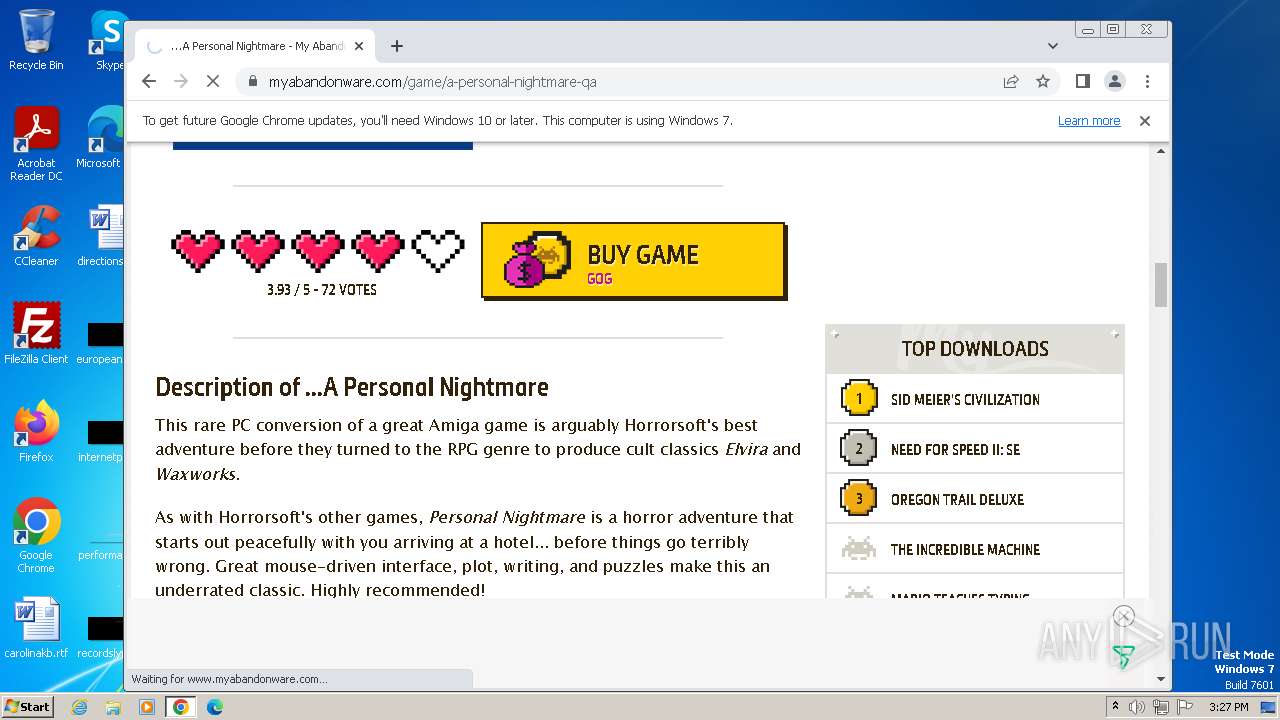
Task: Select the carolinakb.rtf file on the desktop
Action: 36,628
